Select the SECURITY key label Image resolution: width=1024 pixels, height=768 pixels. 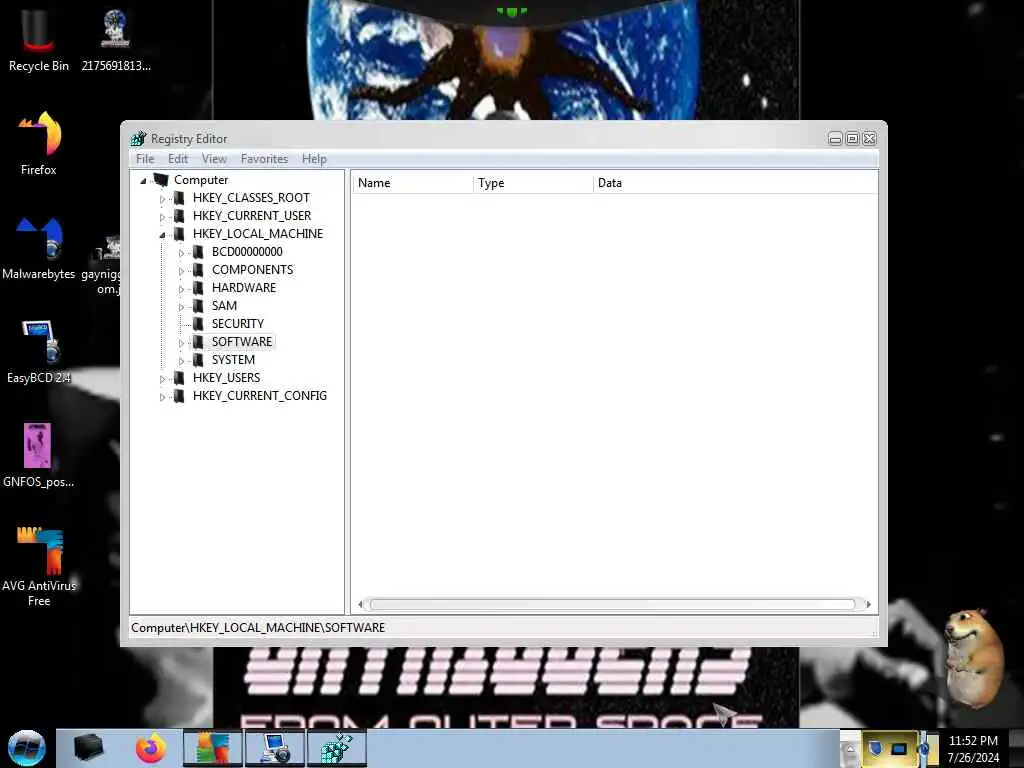coord(238,324)
